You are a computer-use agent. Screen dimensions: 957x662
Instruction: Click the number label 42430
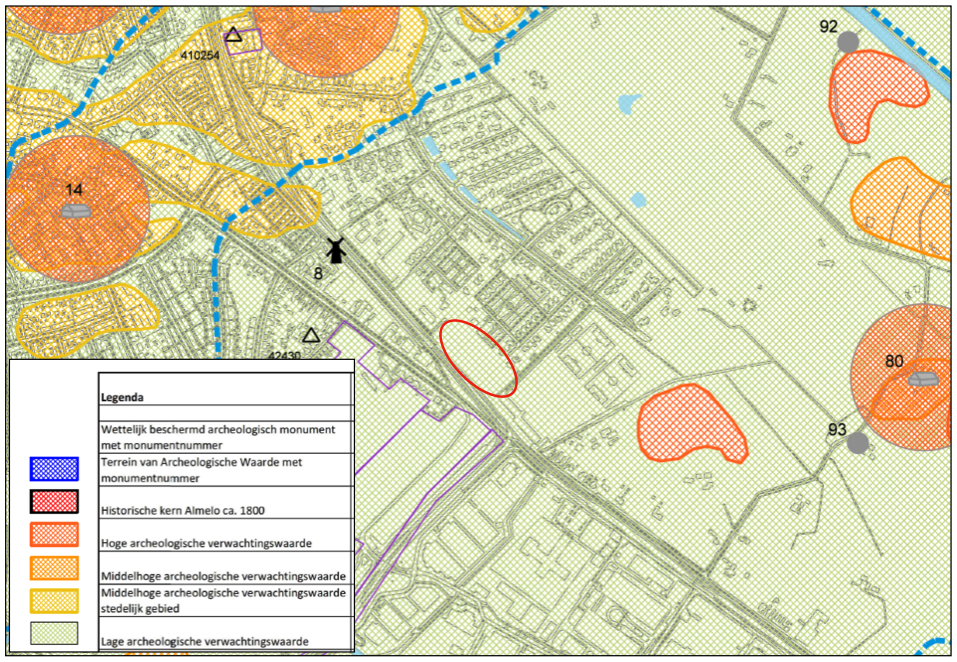point(284,355)
